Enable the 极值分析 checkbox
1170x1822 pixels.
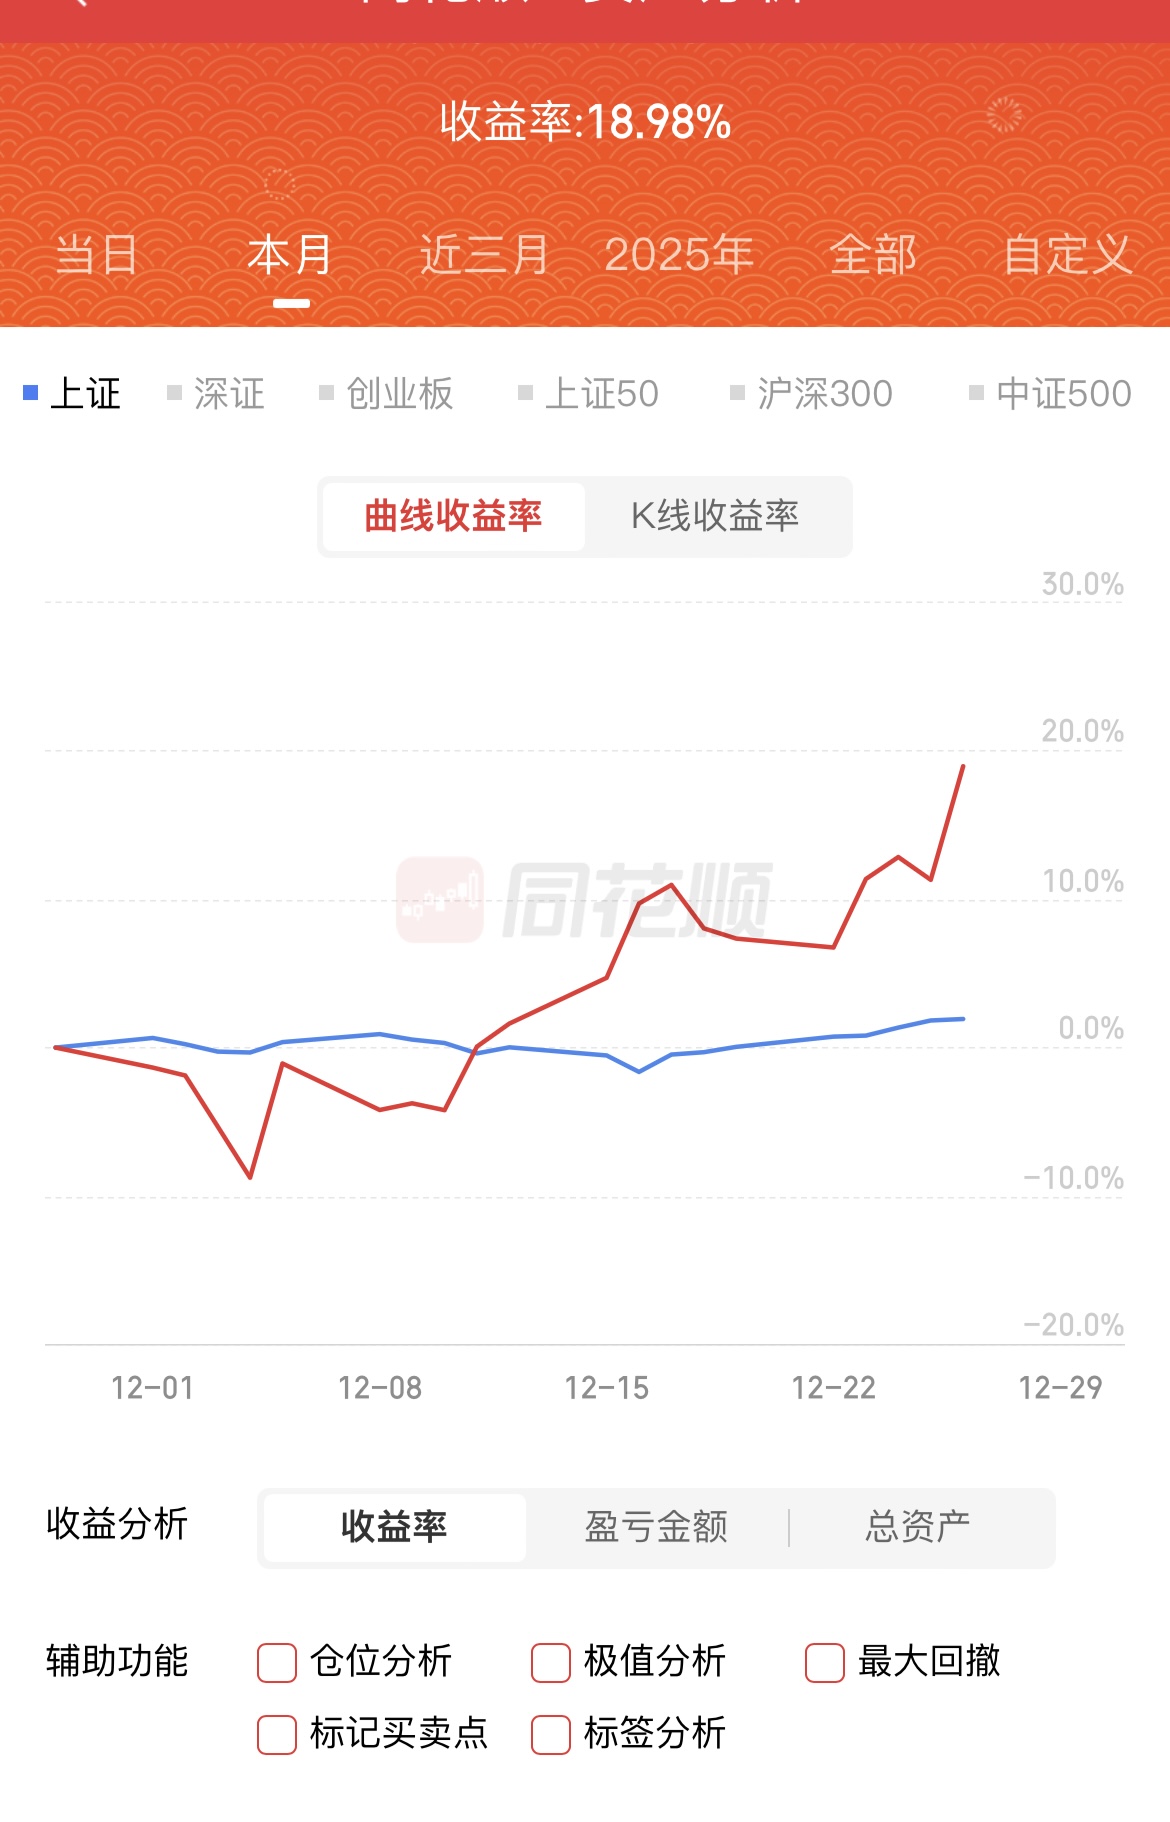[551, 1663]
